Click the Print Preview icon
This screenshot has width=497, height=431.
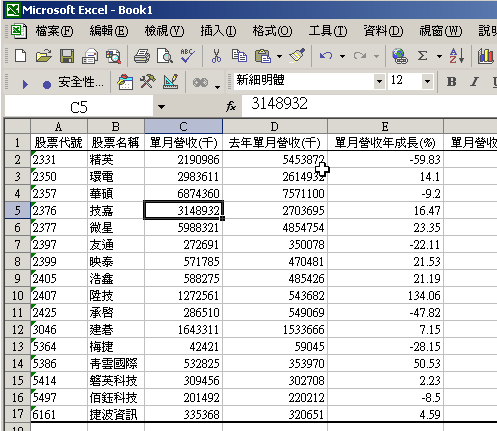point(165,56)
